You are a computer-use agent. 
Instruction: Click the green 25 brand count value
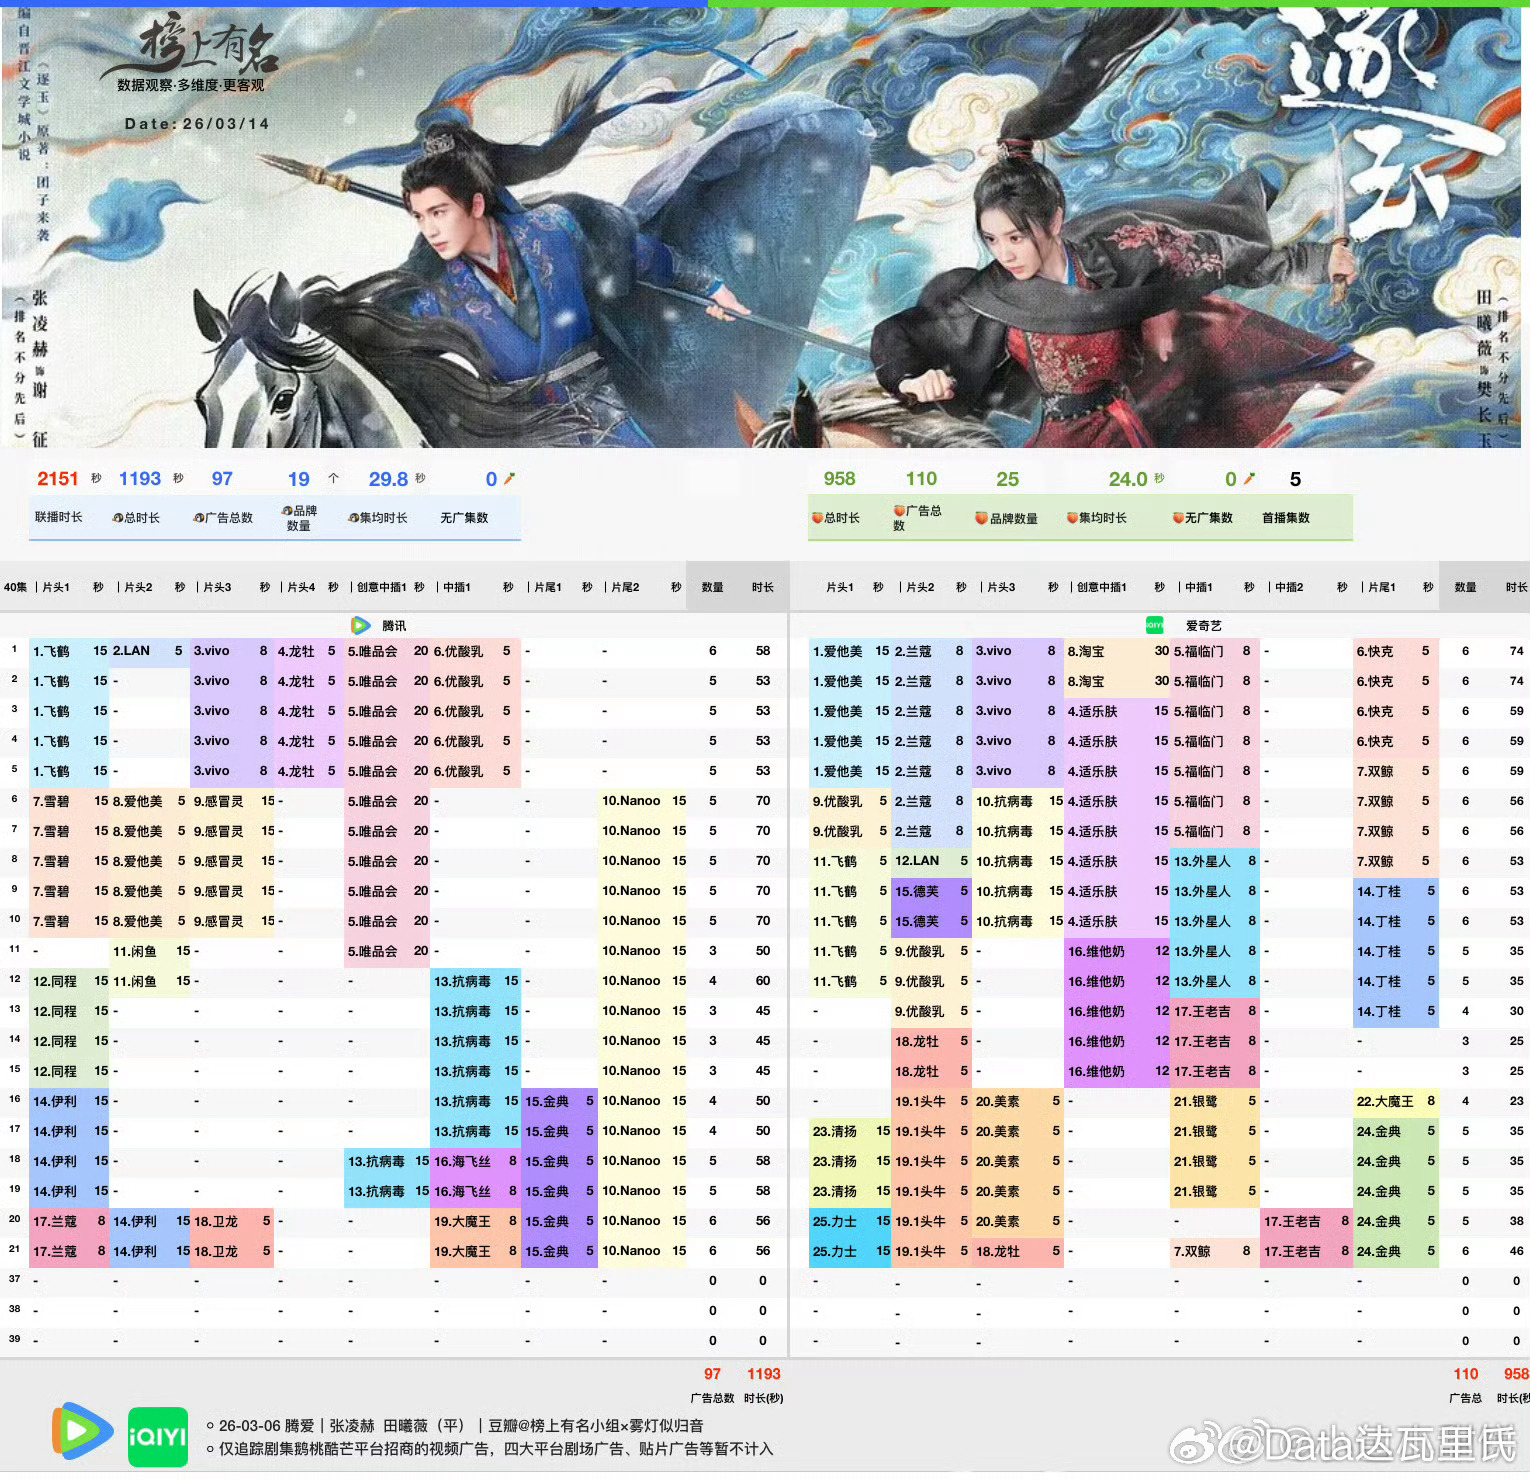click(1007, 479)
